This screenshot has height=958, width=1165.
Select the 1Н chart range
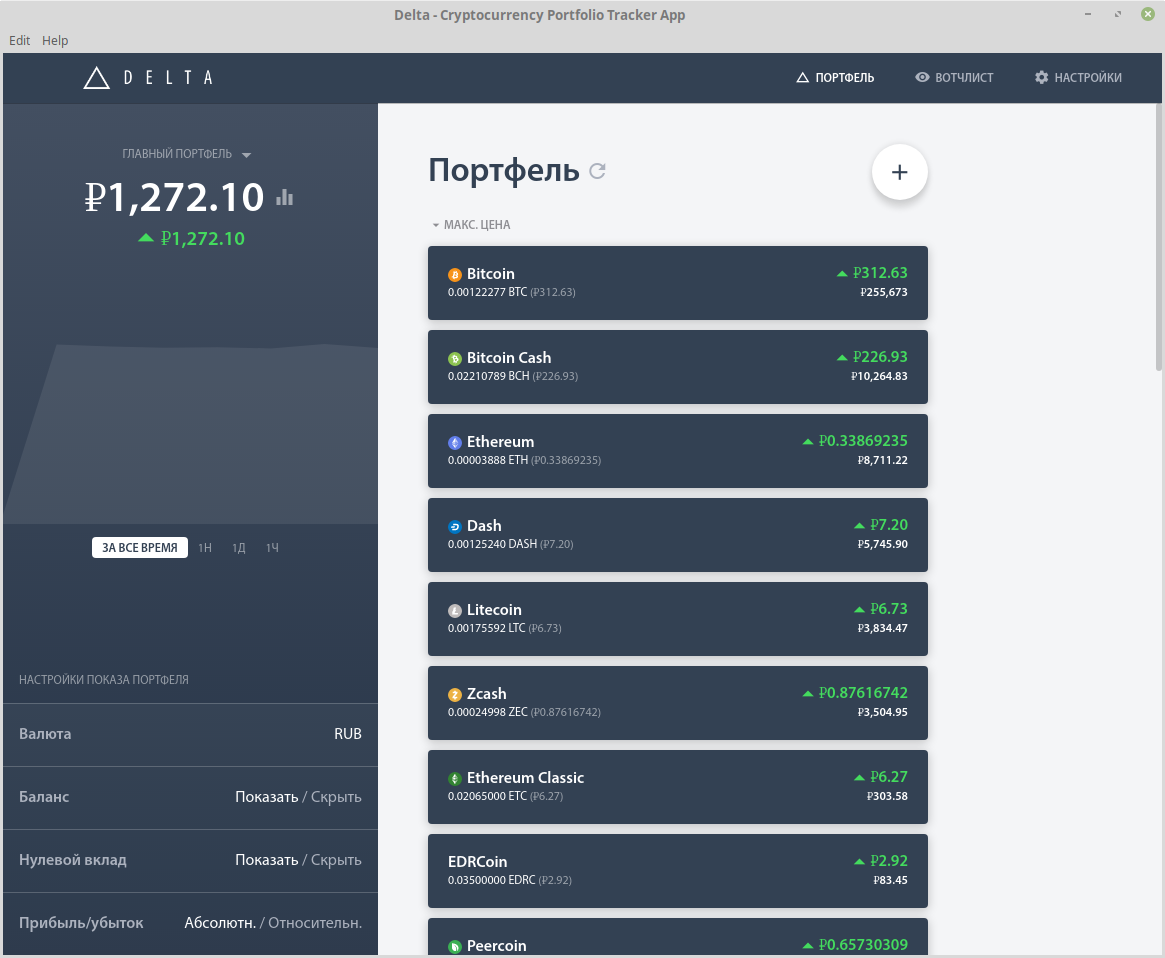205,548
